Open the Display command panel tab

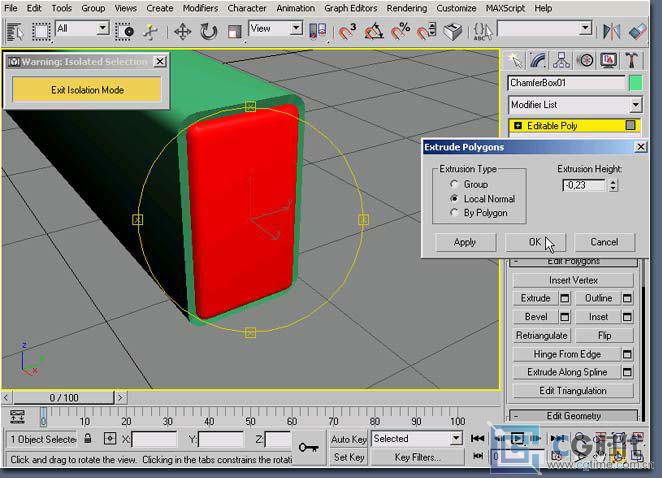click(x=608, y=61)
